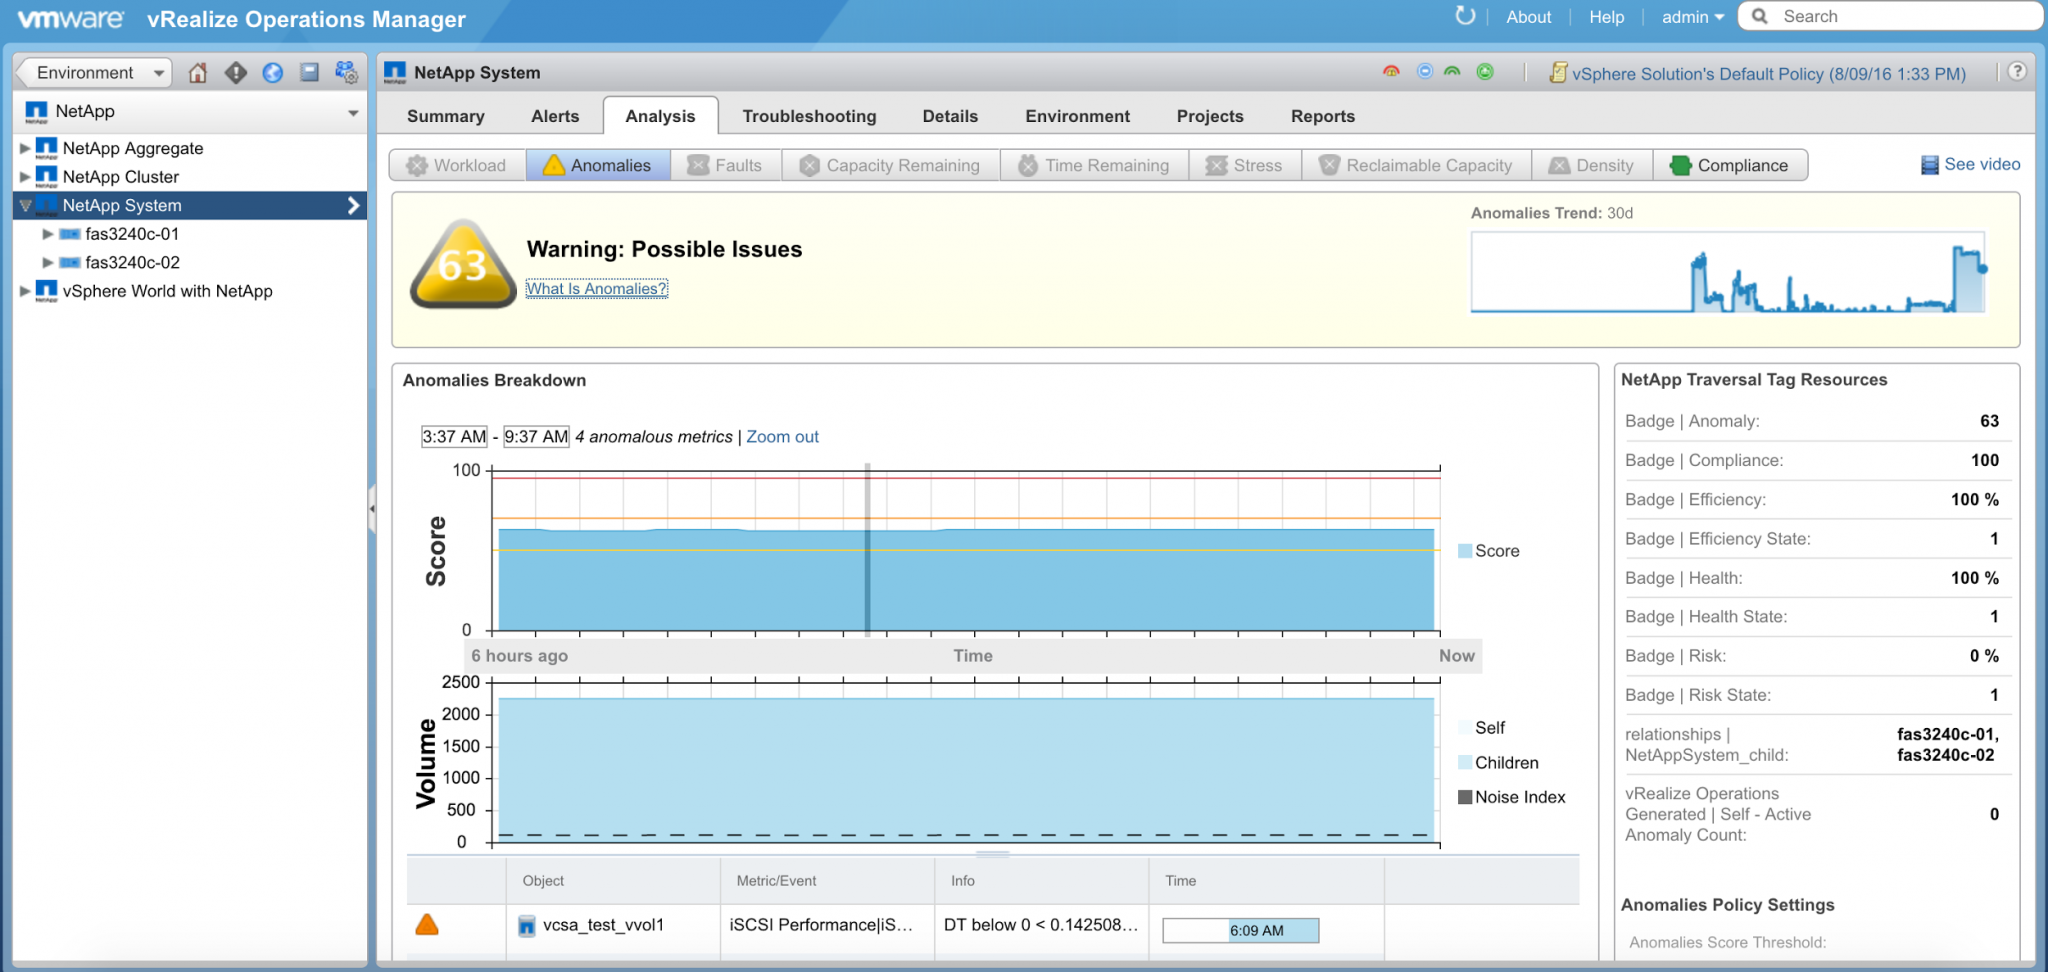This screenshot has width=2048, height=972.
Task: Click the 9:37 AM end time box
Action: [x=536, y=437]
